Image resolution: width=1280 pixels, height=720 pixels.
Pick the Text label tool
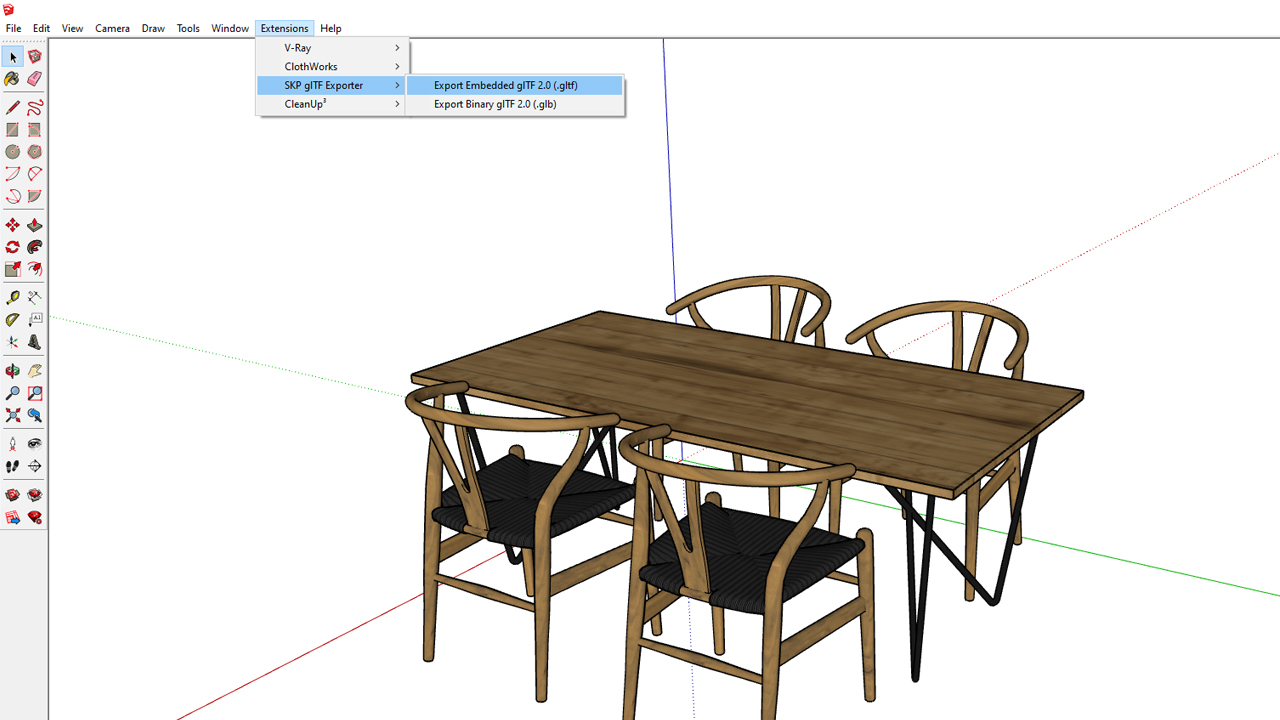click(x=35, y=320)
